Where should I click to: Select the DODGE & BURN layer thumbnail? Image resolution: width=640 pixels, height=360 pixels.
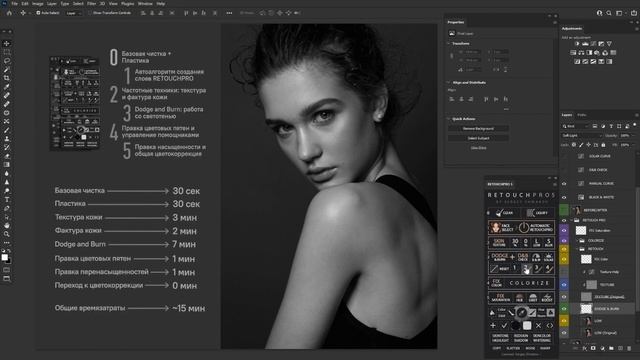tap(587, 309)
